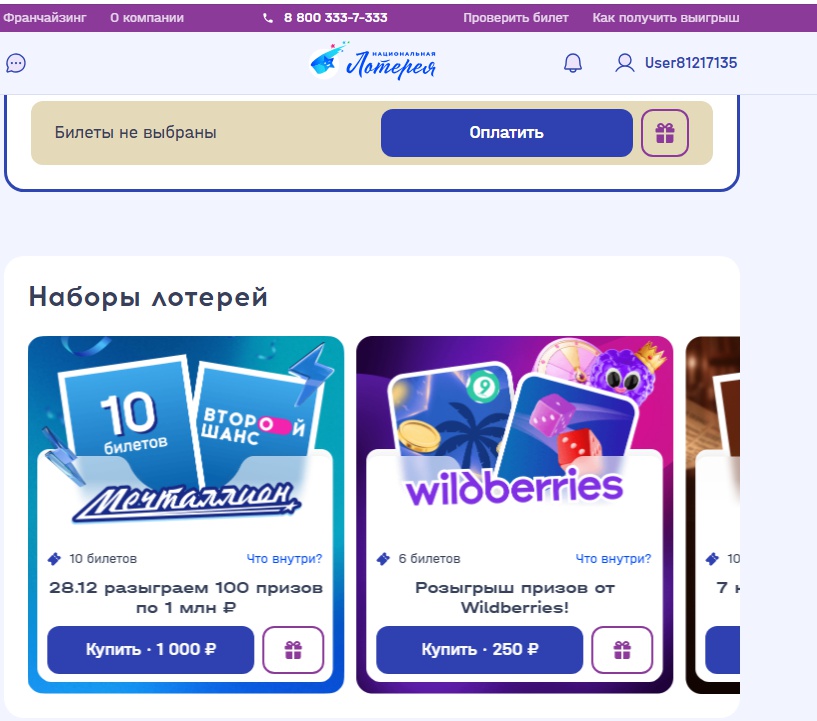Gift the Мечталлион set via gift icon
Image resolution: width=817 pixels, height=721 pixels.
click(x=293, y=650)
